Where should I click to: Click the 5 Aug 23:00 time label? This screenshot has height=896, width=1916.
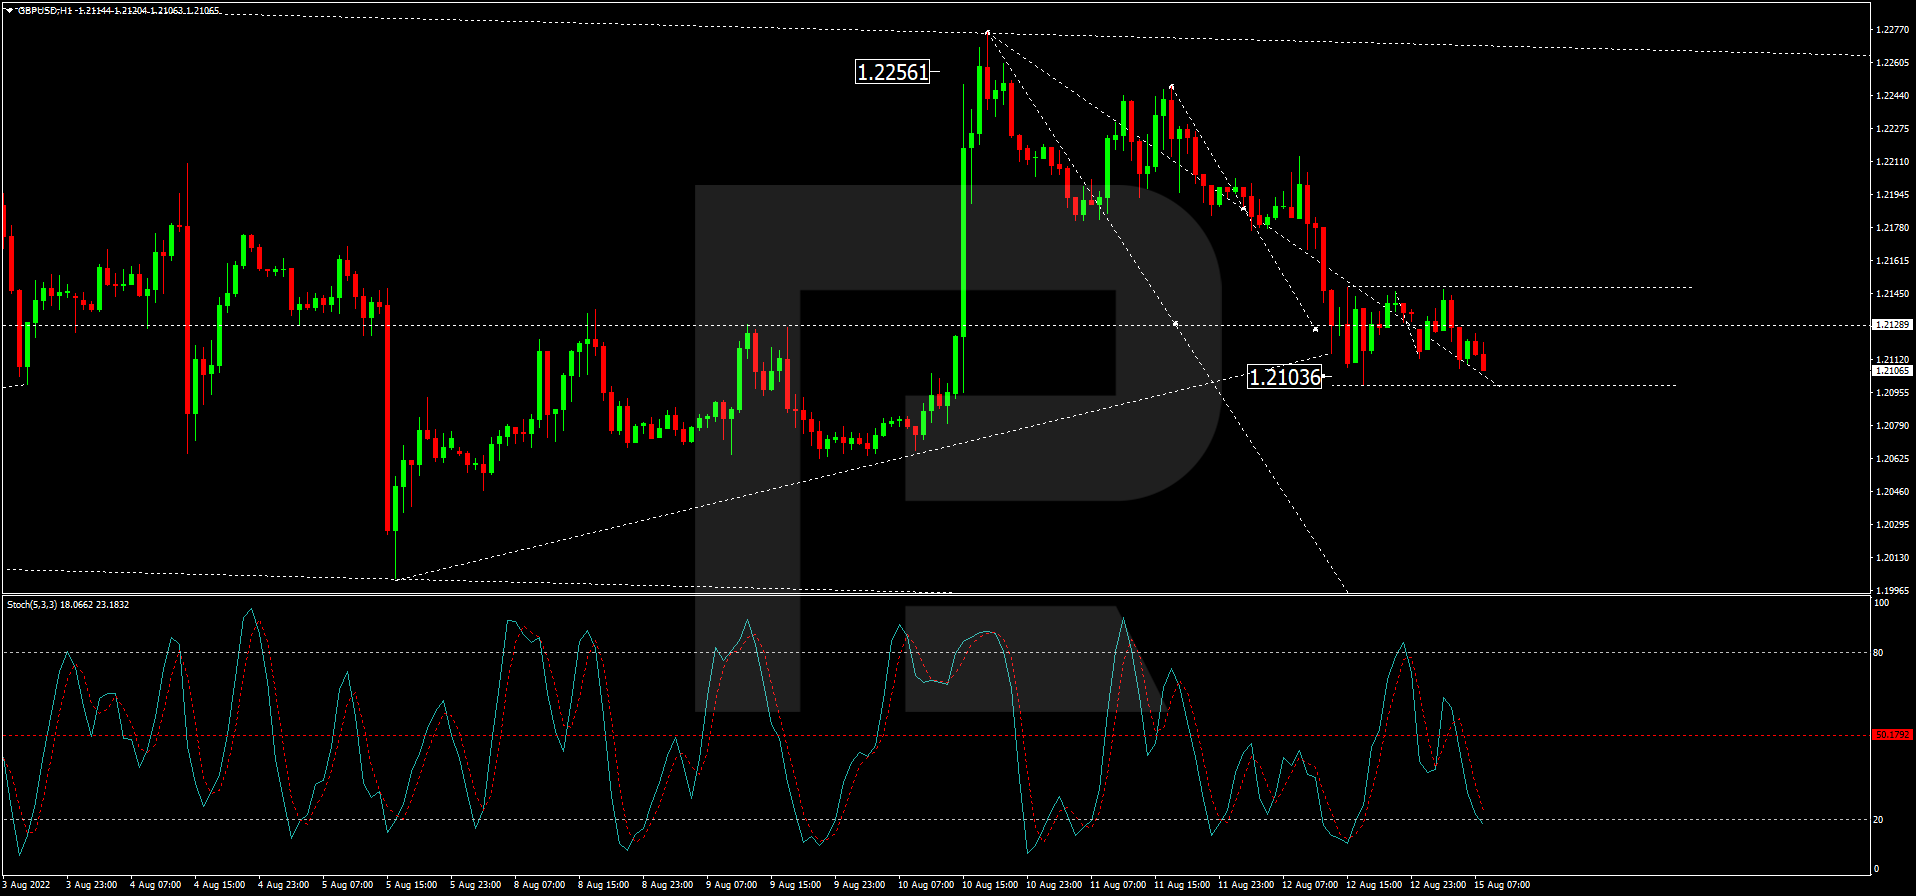coord(476,885)
